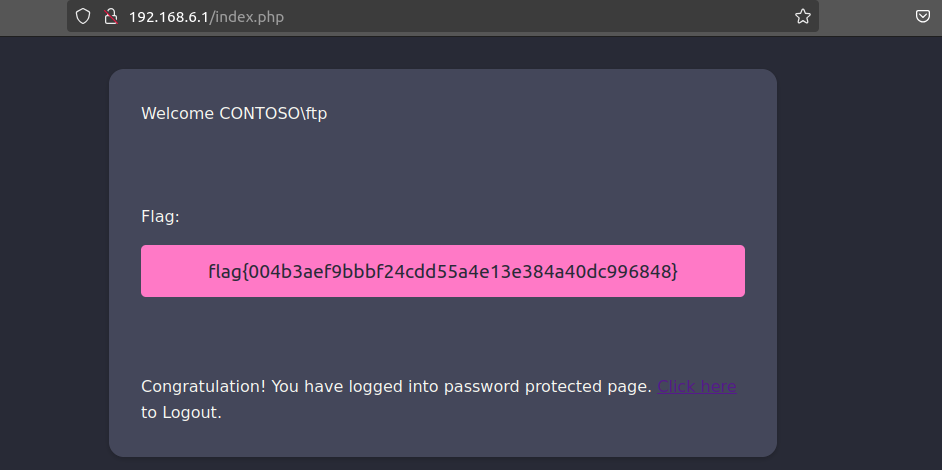Click empty card space below the Welcome line
The width and height of the screenshot is (942, 470).
click(x=440, y=160)
